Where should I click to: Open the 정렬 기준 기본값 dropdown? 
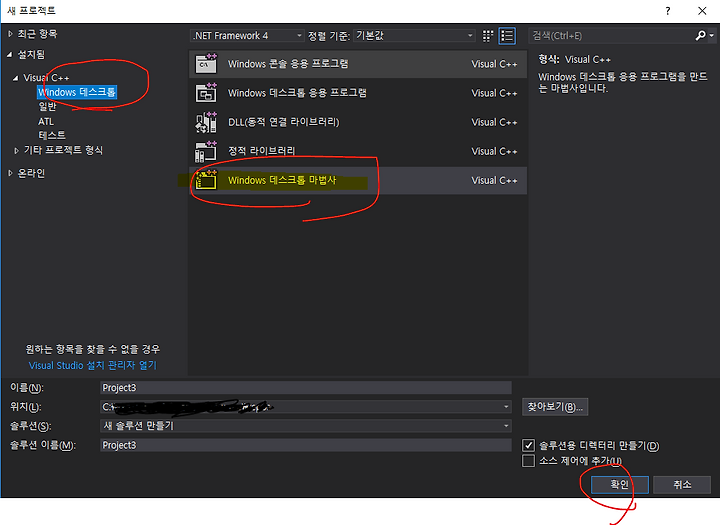tap(414, 35)
